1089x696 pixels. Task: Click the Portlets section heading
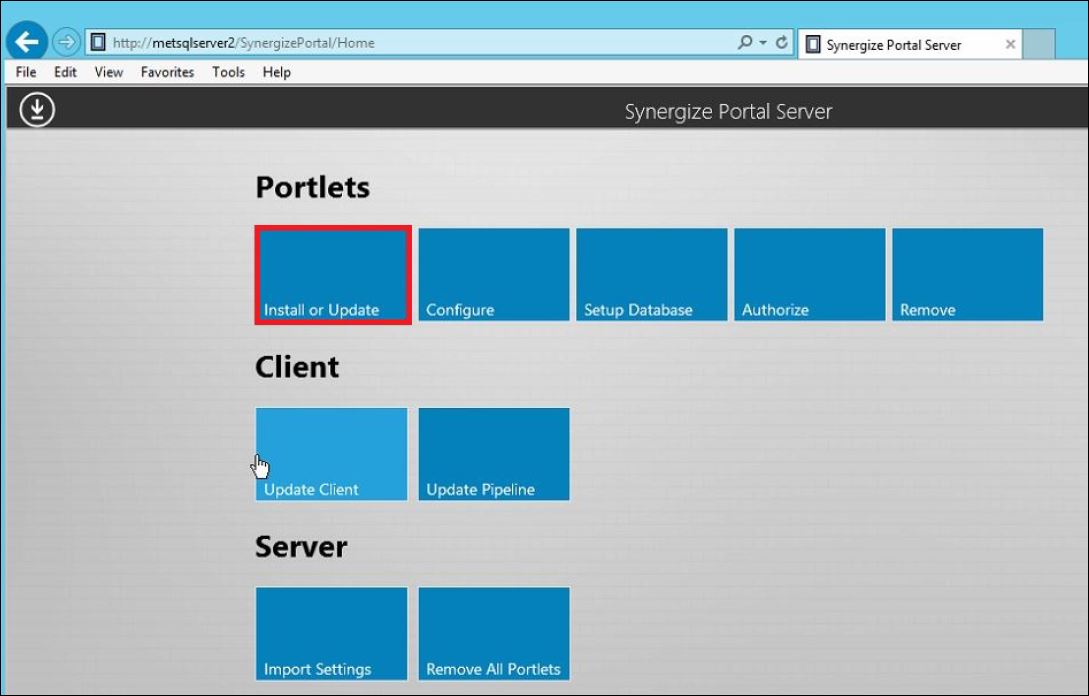click(313, 187)
